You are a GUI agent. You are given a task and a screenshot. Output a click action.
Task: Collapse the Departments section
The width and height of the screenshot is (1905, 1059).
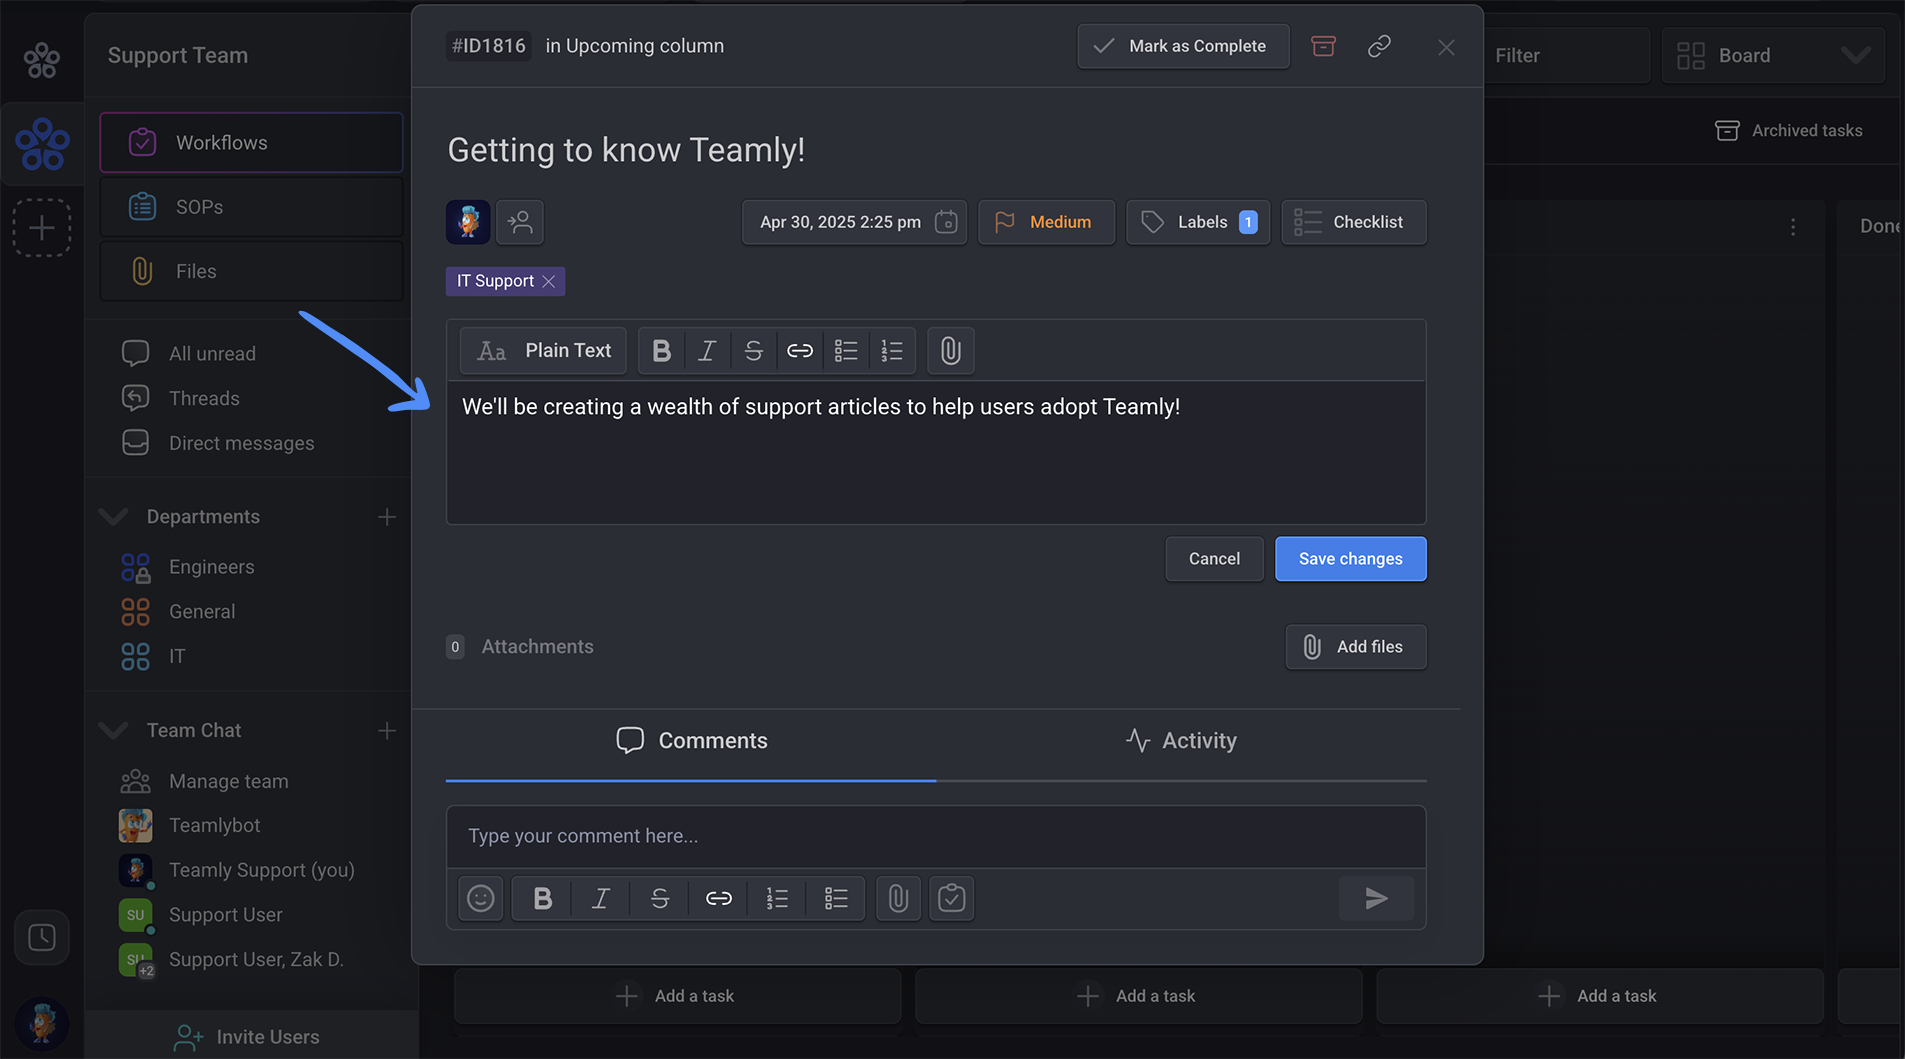click(x=113, y=517)
